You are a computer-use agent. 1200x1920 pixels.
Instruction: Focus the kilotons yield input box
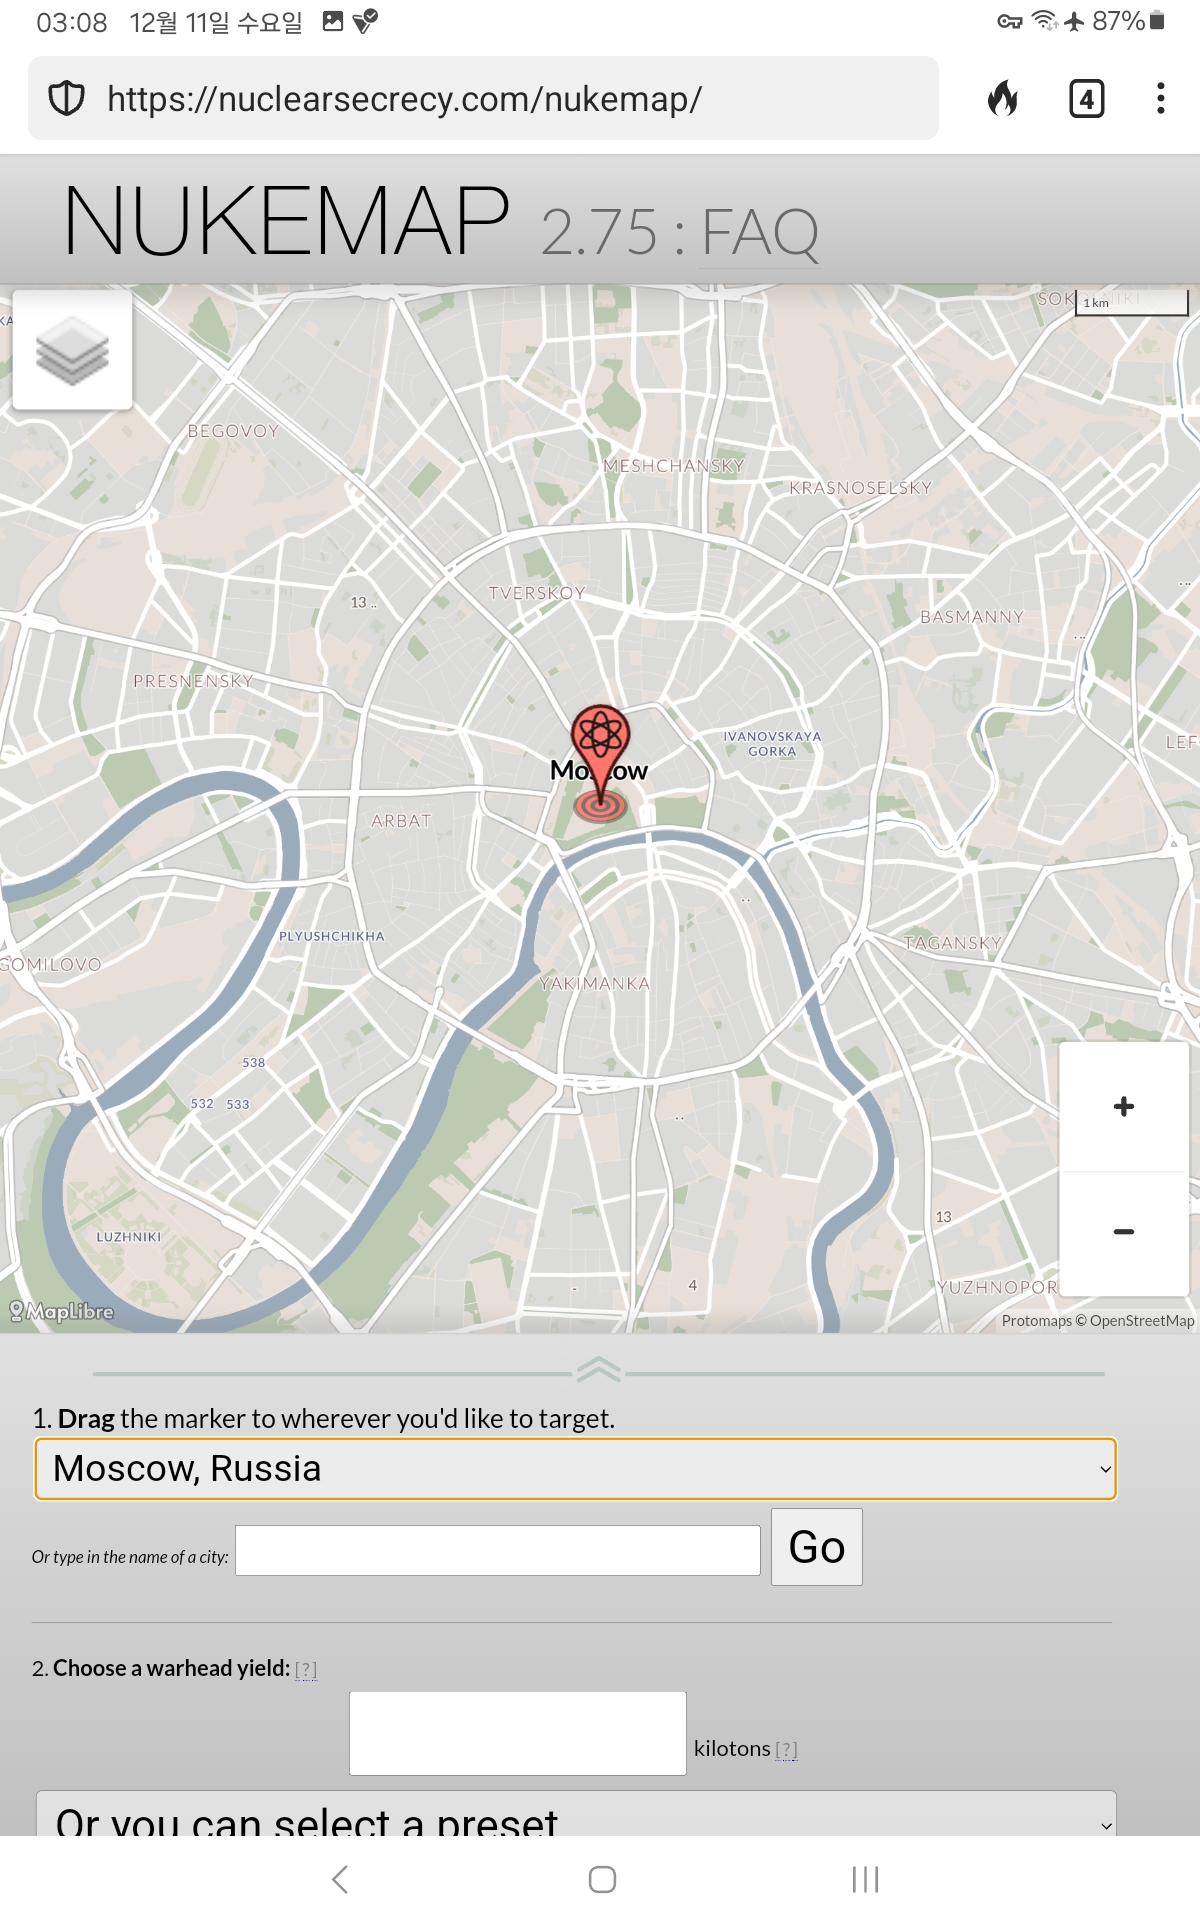click(x=518, y=1733)
